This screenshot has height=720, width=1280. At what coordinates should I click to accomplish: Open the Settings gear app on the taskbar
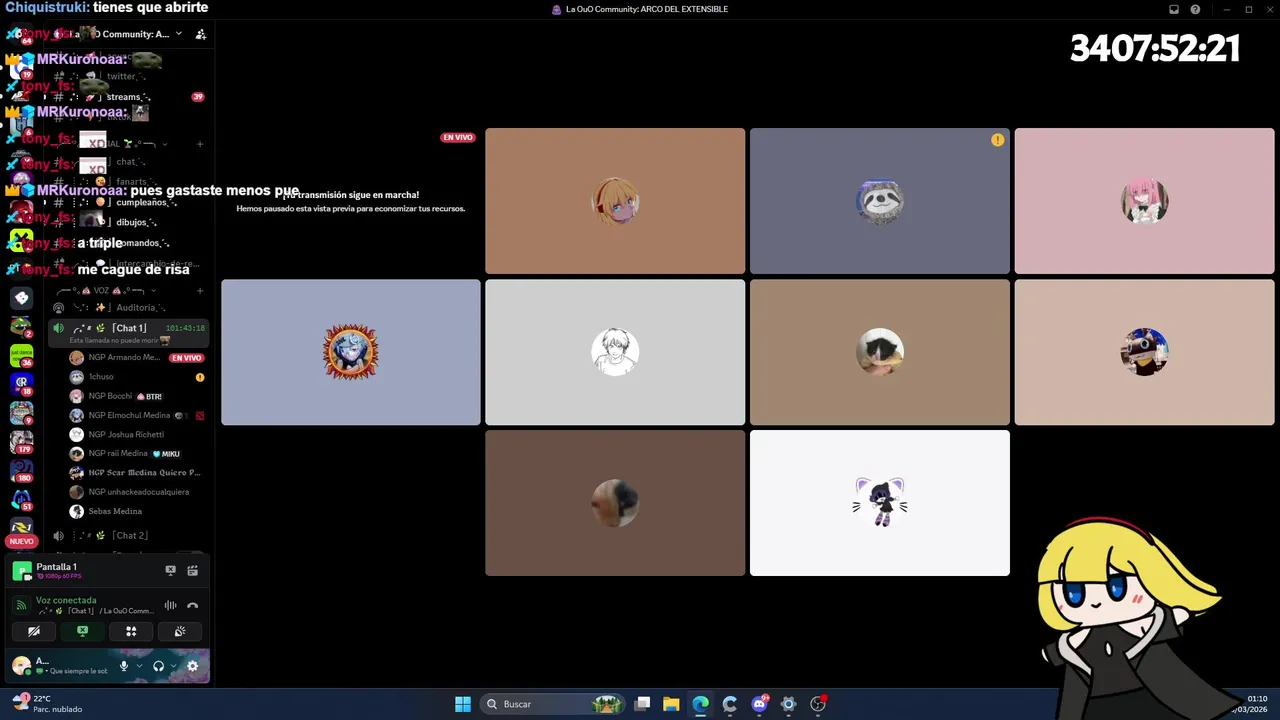tap(788, 704)
